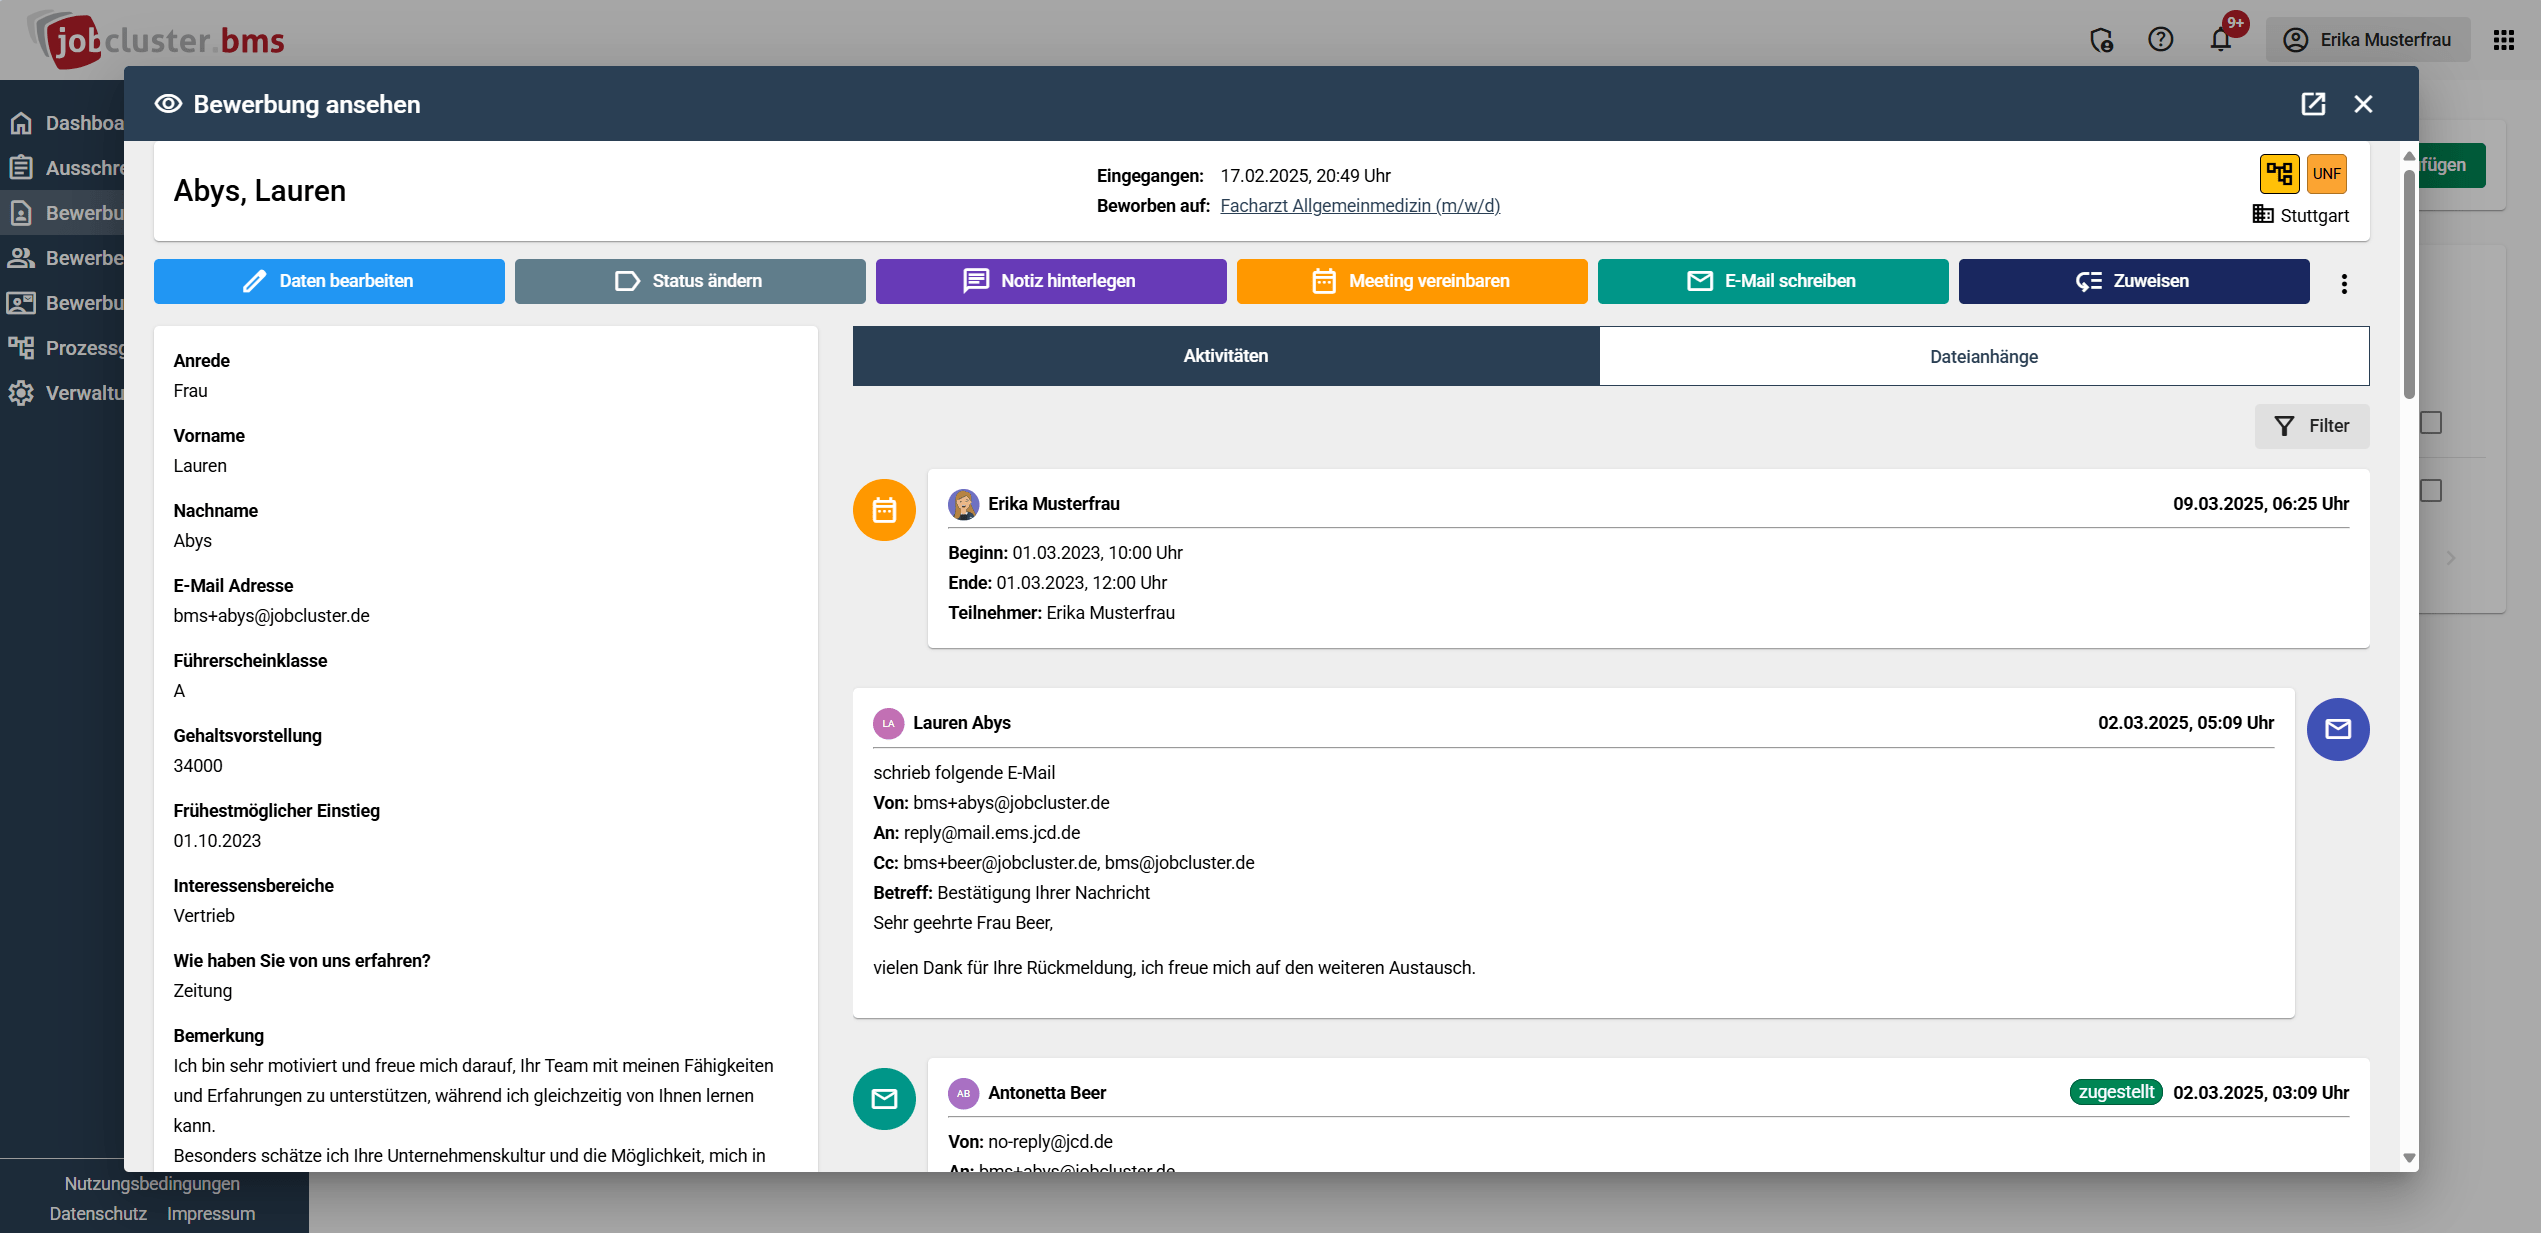Expand the chevron on the background side panel
Screen dimensions: 2541x1233
pyautogui.click(x=2449, y=558)
